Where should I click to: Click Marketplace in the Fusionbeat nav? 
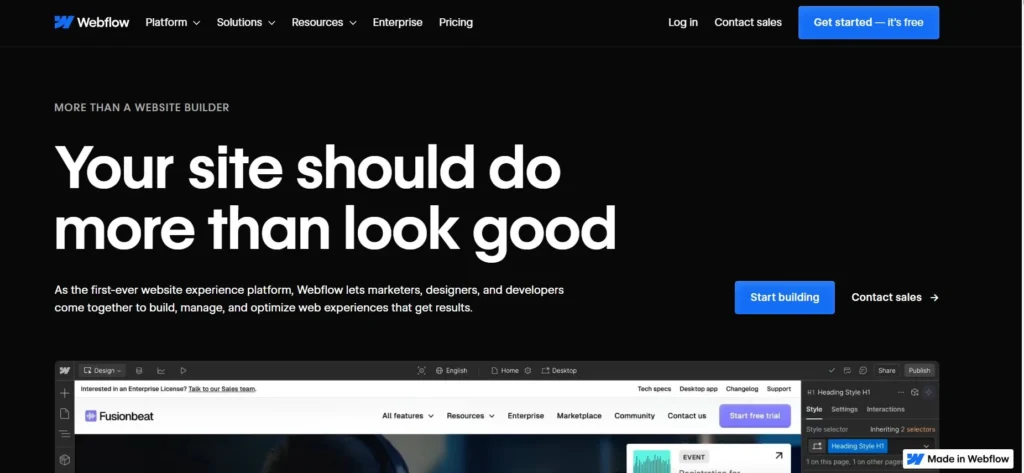[579, 416]
